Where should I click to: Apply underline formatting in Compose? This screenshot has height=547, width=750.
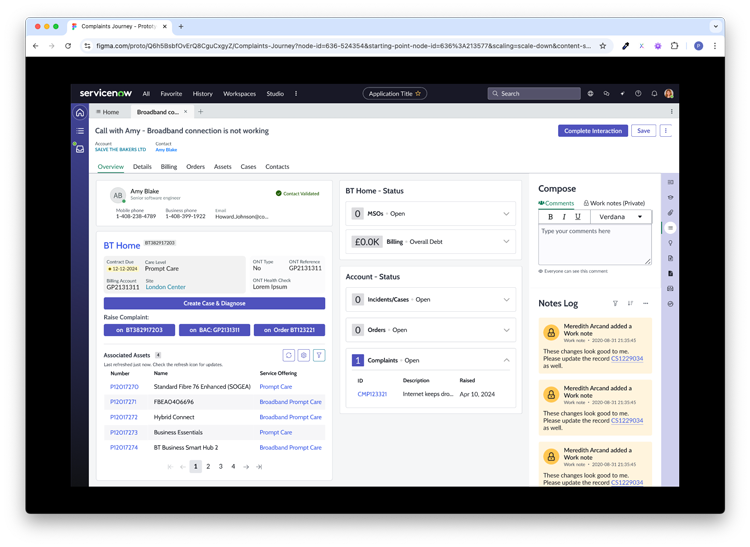[578, 217]
